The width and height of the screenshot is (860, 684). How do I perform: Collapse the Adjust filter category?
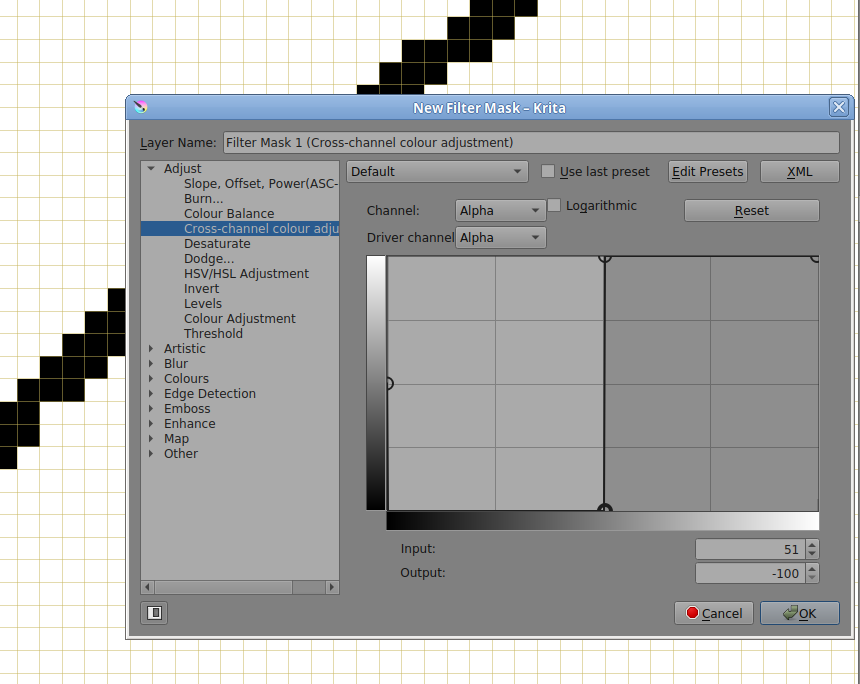151,169
